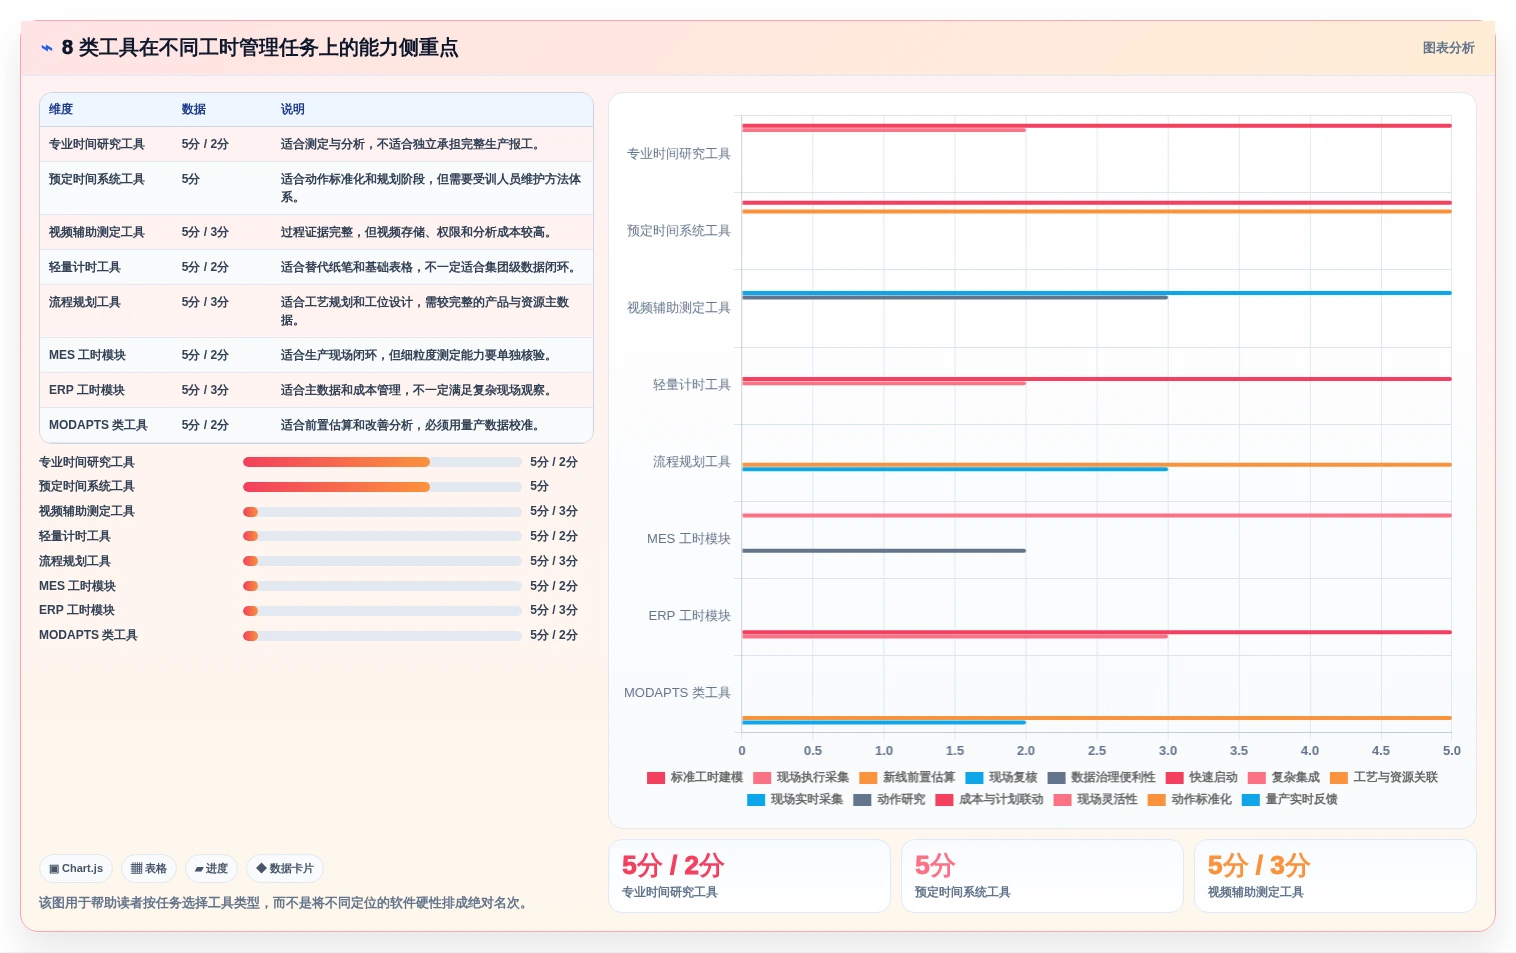1516x953 pixels.
Task: Open the 视频辅助测定工具 data card
Action: click(1335, 876)
